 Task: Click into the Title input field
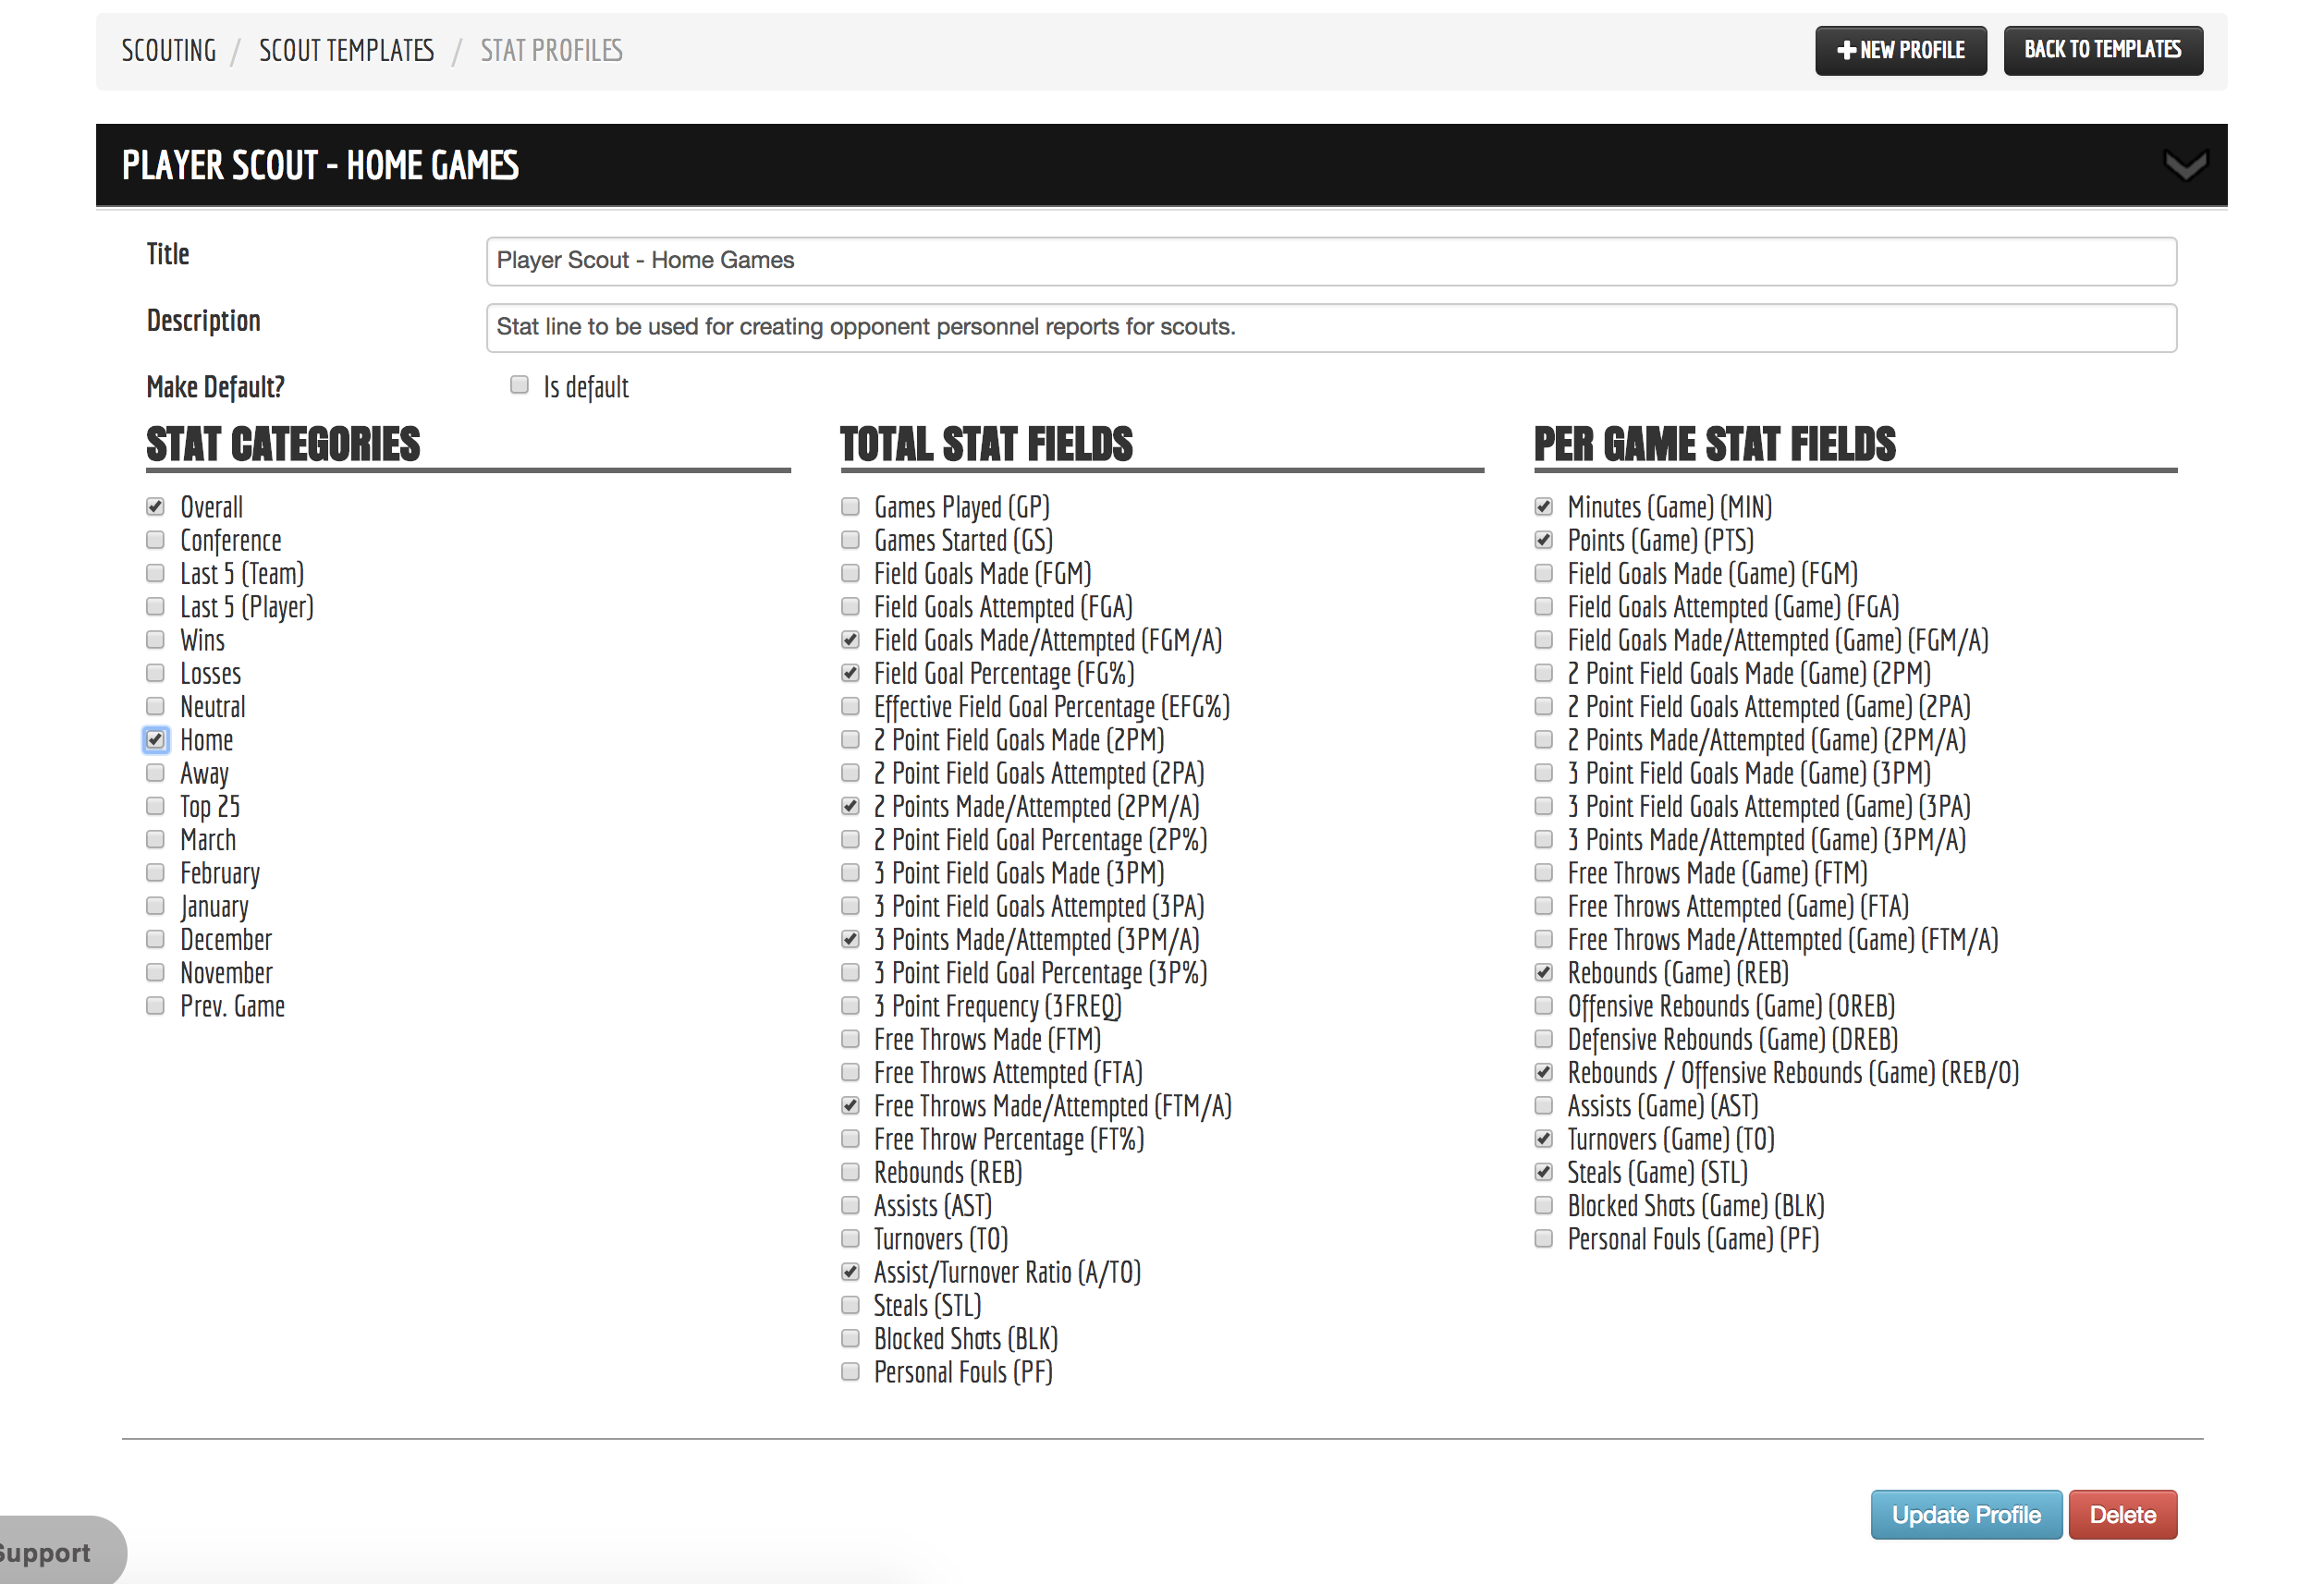tap(1330, 261)
